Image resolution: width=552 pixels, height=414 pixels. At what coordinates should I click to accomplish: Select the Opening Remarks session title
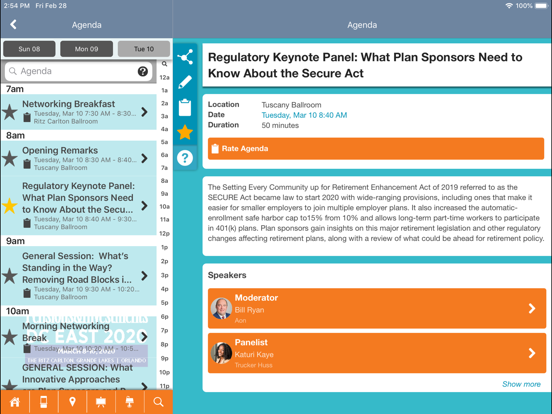click(60, 150)
